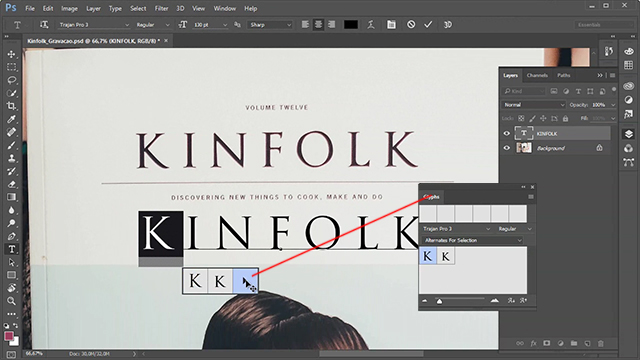The image size is (640, 360).
Task: Toggle type layer filter in Layers panel
Action: tap(578, 91)
